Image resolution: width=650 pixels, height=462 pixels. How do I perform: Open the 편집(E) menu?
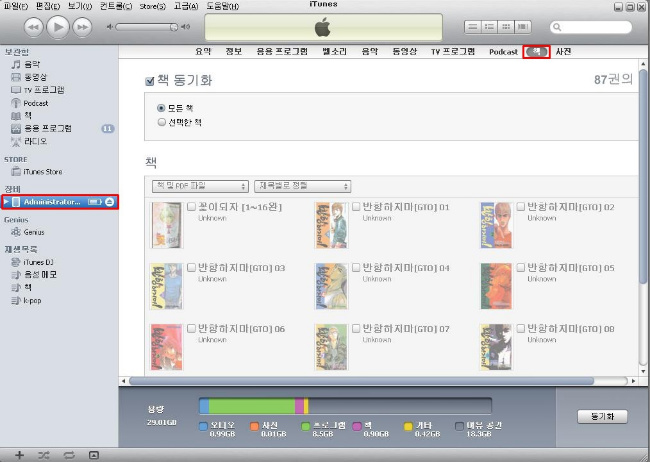[48, 6]
